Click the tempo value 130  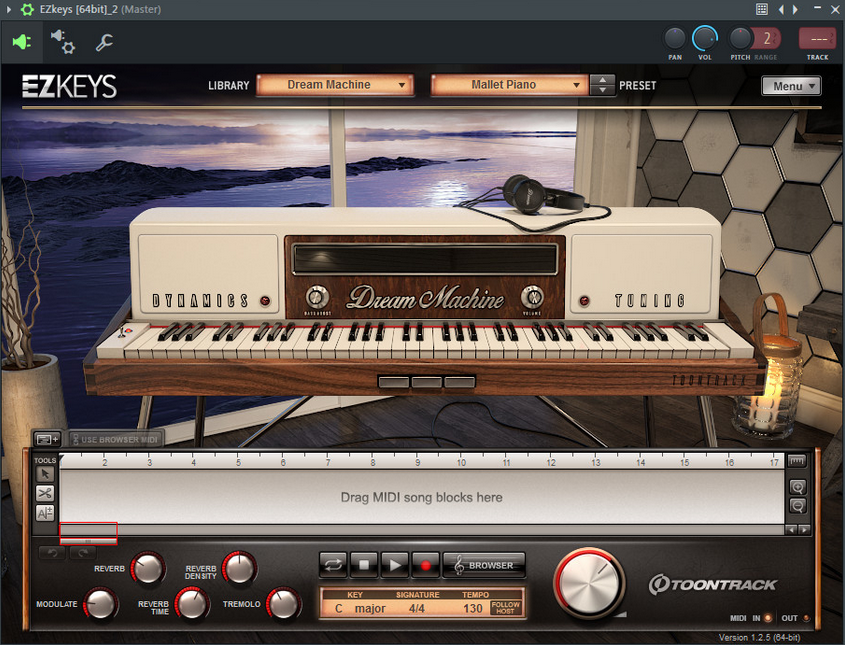tap(473, 608)
